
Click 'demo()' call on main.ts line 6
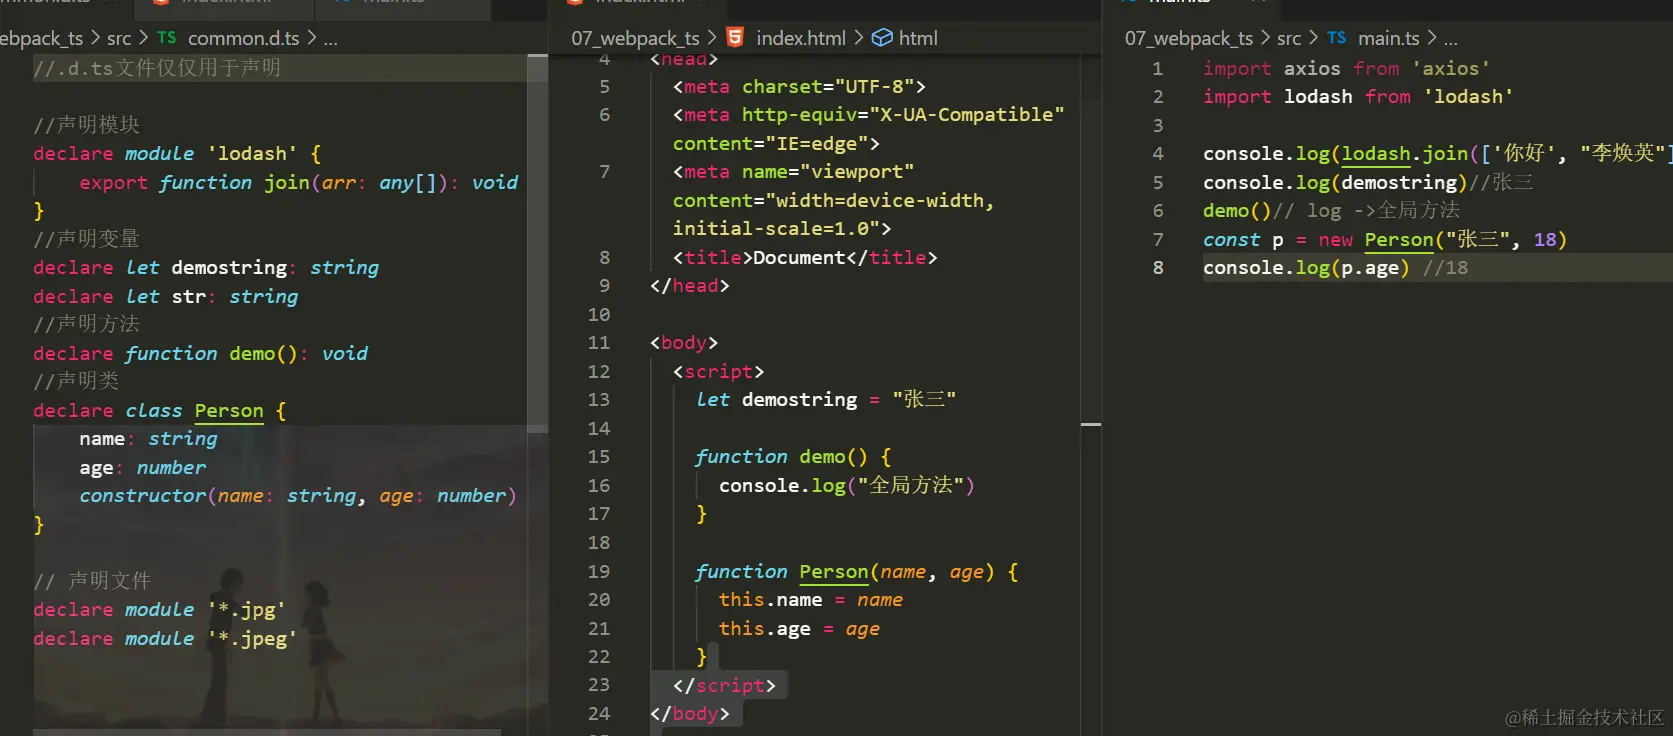(1237, 210)
